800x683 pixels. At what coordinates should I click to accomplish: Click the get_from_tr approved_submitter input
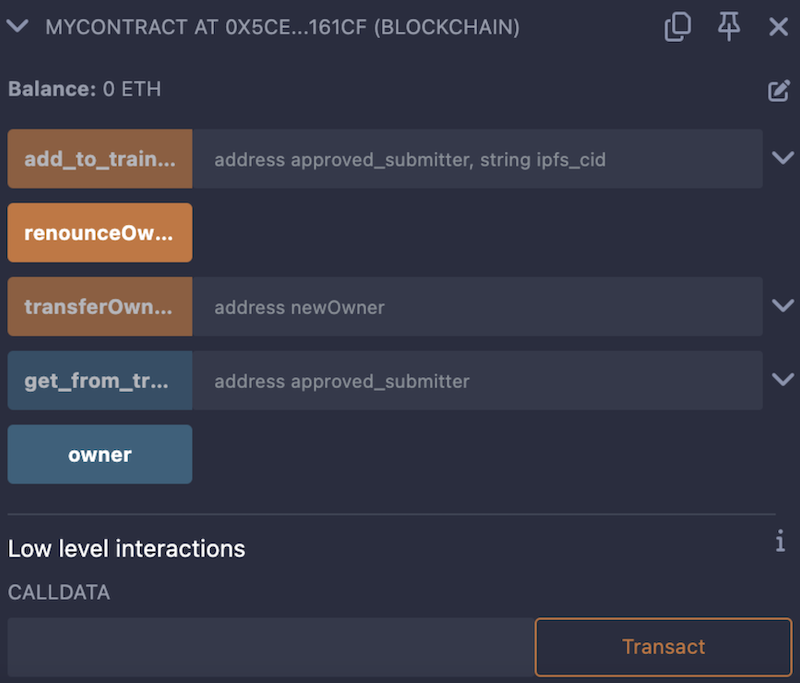(477, 380)
